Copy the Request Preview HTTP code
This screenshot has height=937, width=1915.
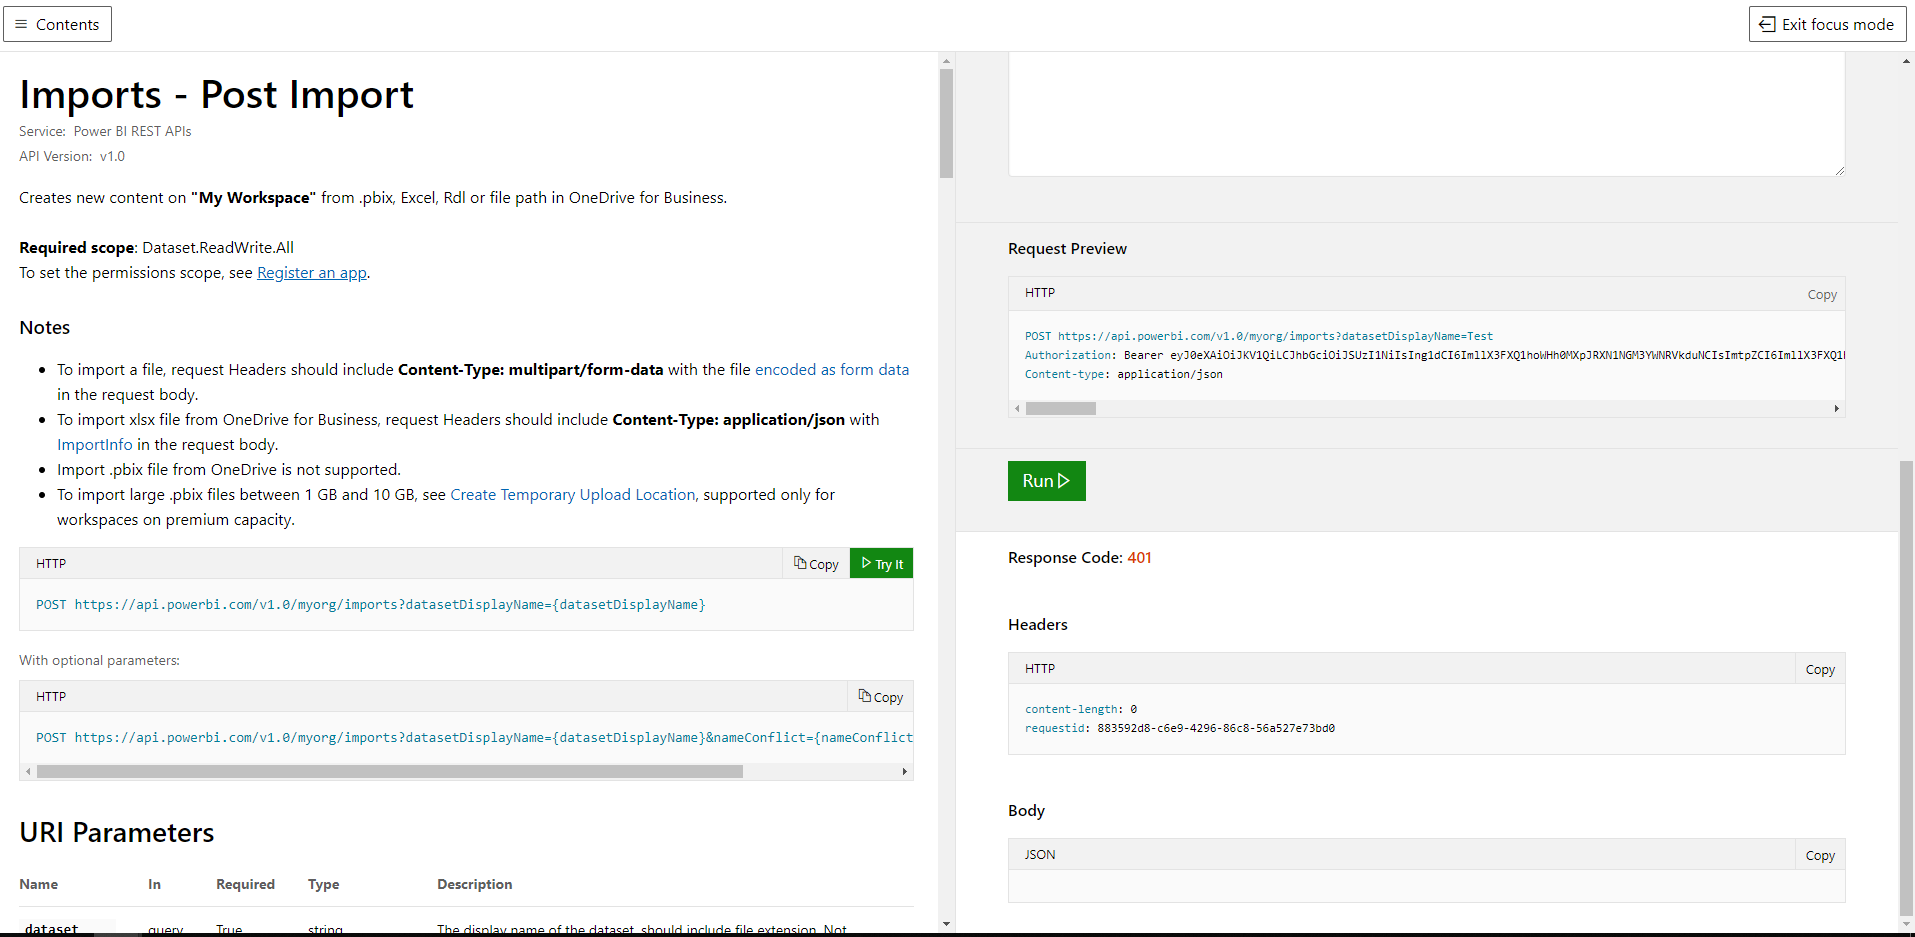pyautogui.click(x=1821, y=295)
